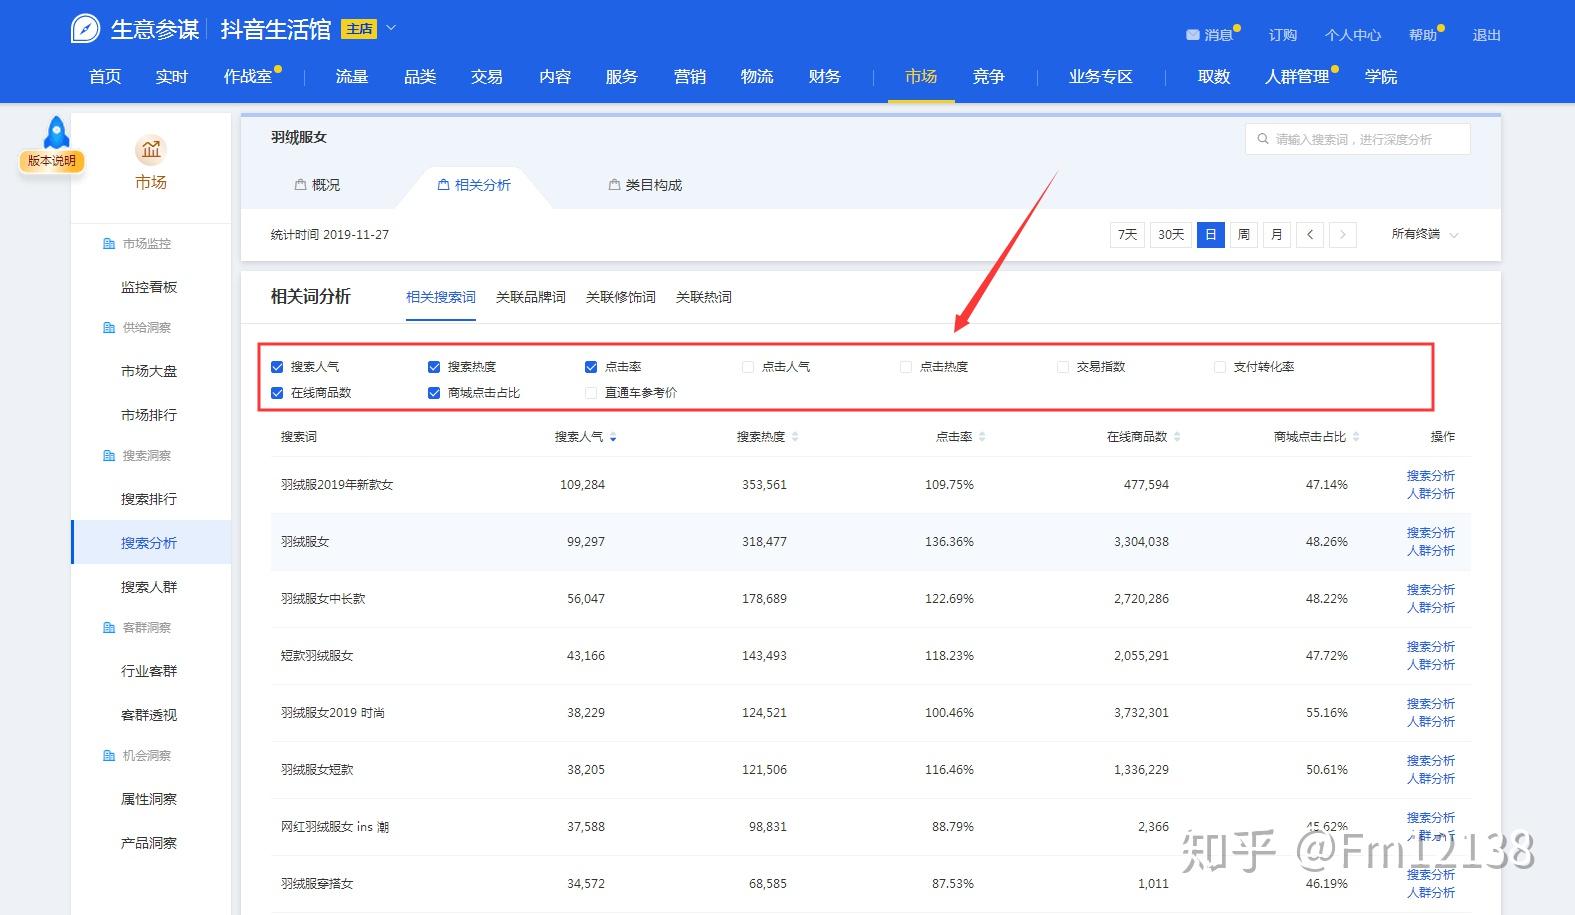Click the magnifier icon in search box

1263,139
